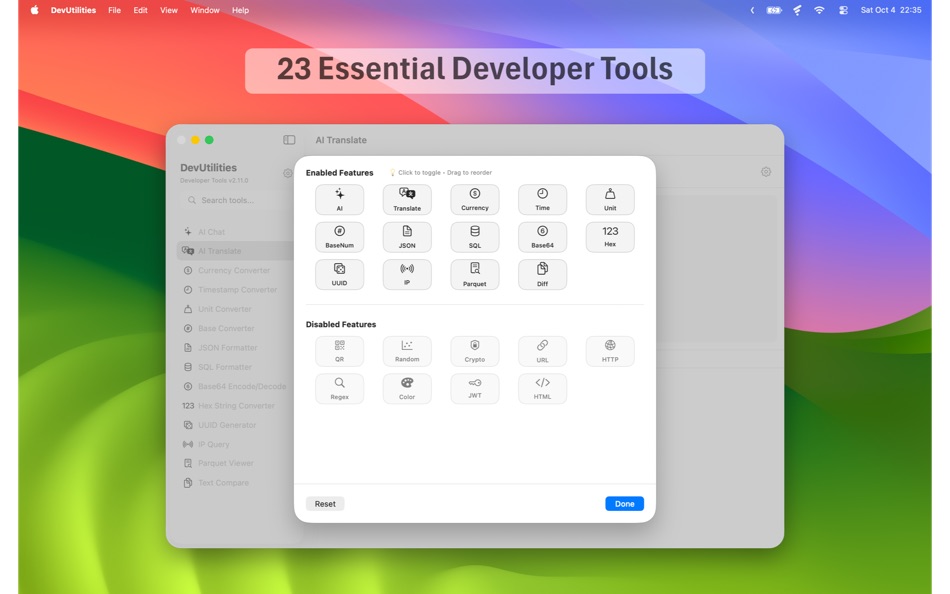Select the SQL database icon tile
Image resolution: width=950 pixels, height=594 pixels.
[474, 237]
